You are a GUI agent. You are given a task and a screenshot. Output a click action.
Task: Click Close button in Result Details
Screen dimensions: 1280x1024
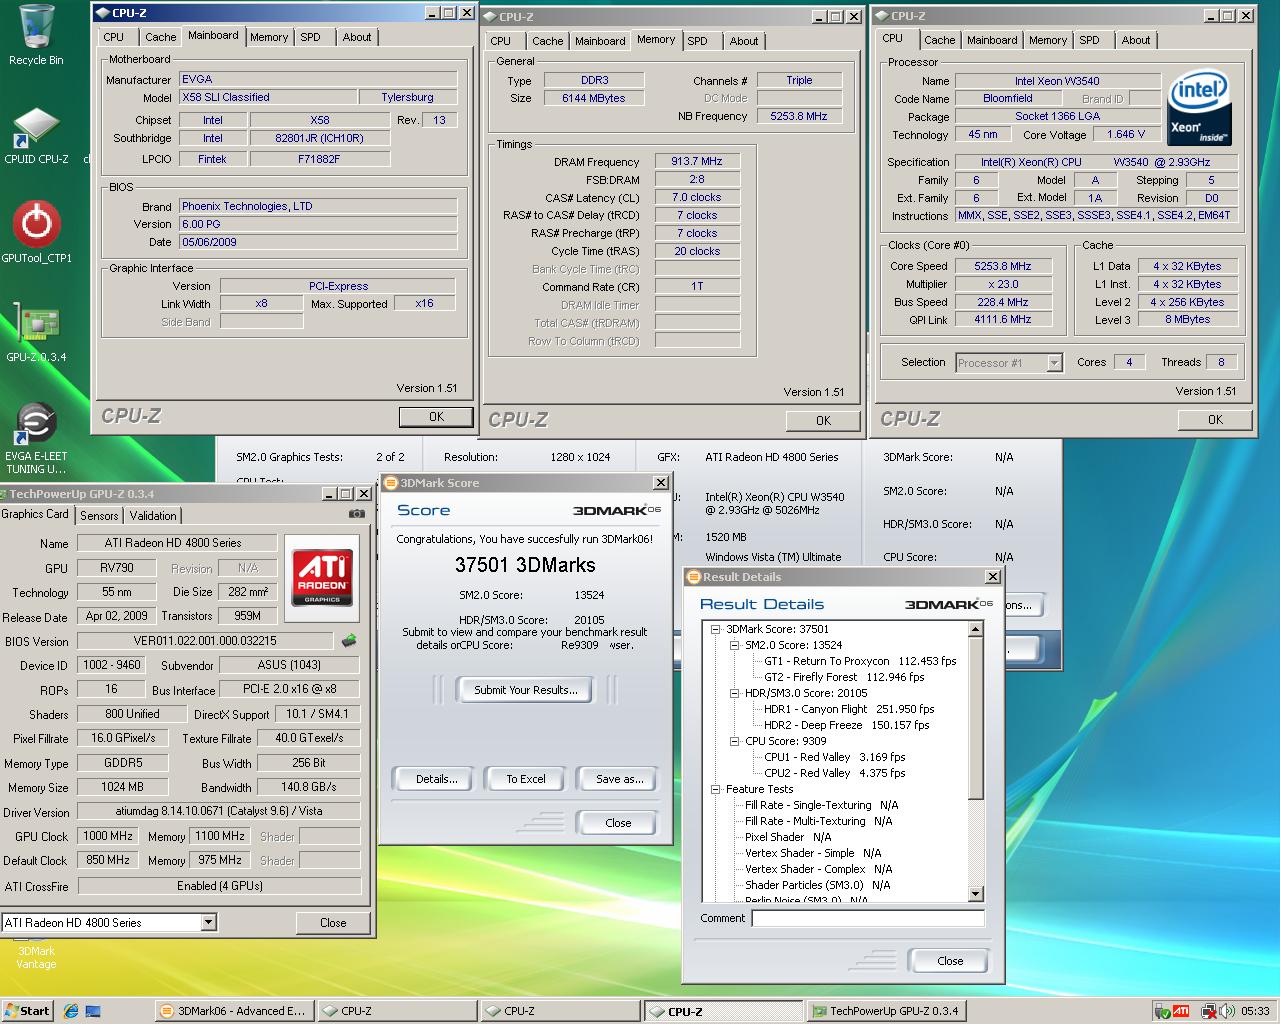point(950,961)
